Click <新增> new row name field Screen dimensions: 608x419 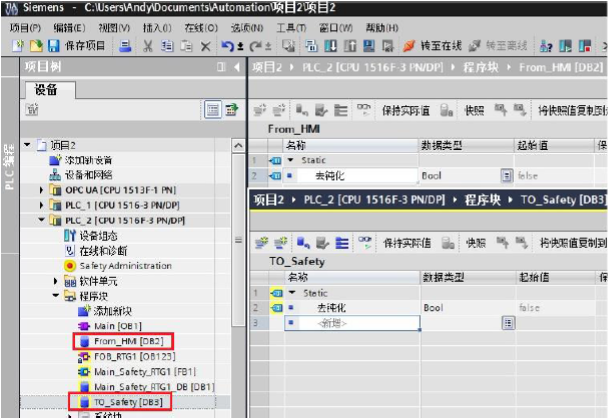point(352,323)
